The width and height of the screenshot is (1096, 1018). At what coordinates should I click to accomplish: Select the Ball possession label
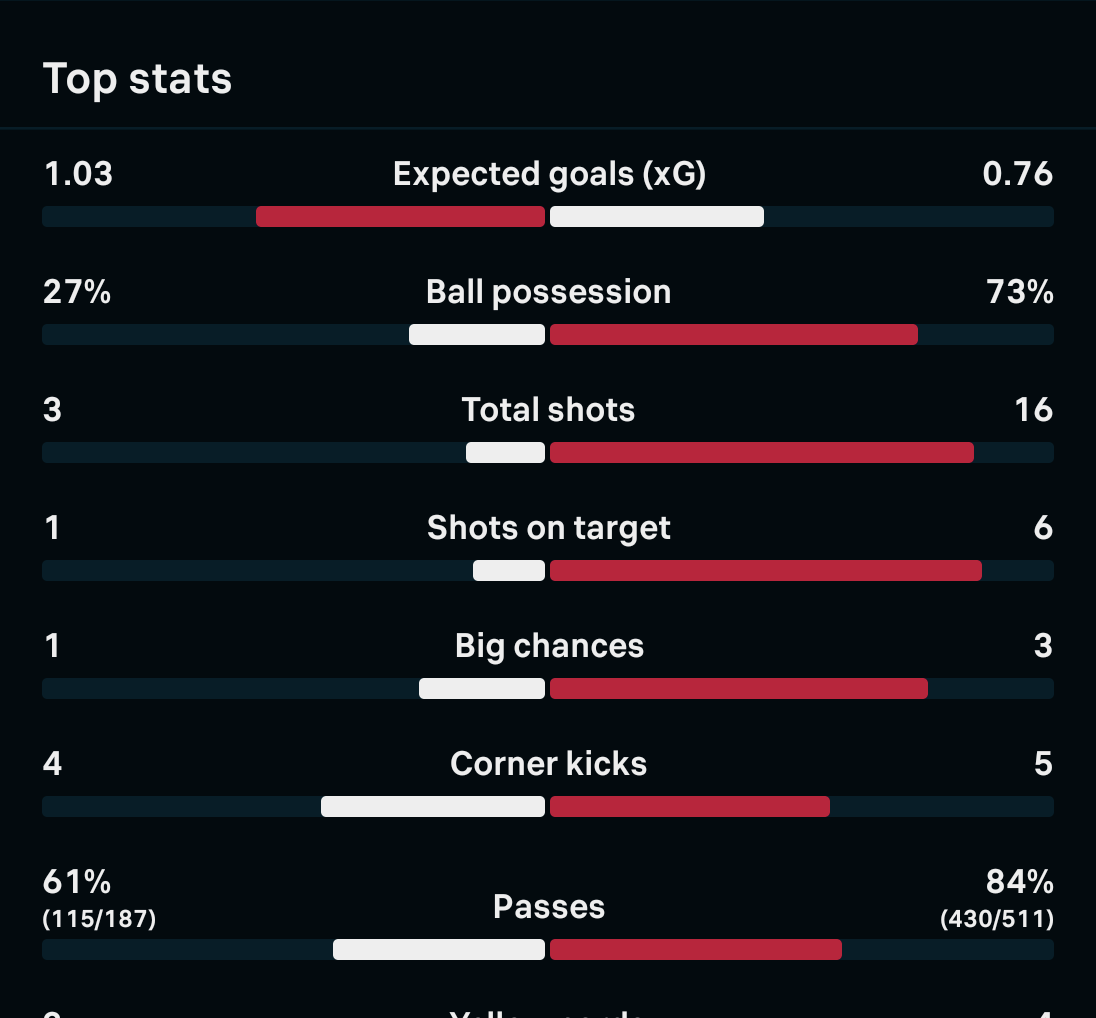(548, 292)
